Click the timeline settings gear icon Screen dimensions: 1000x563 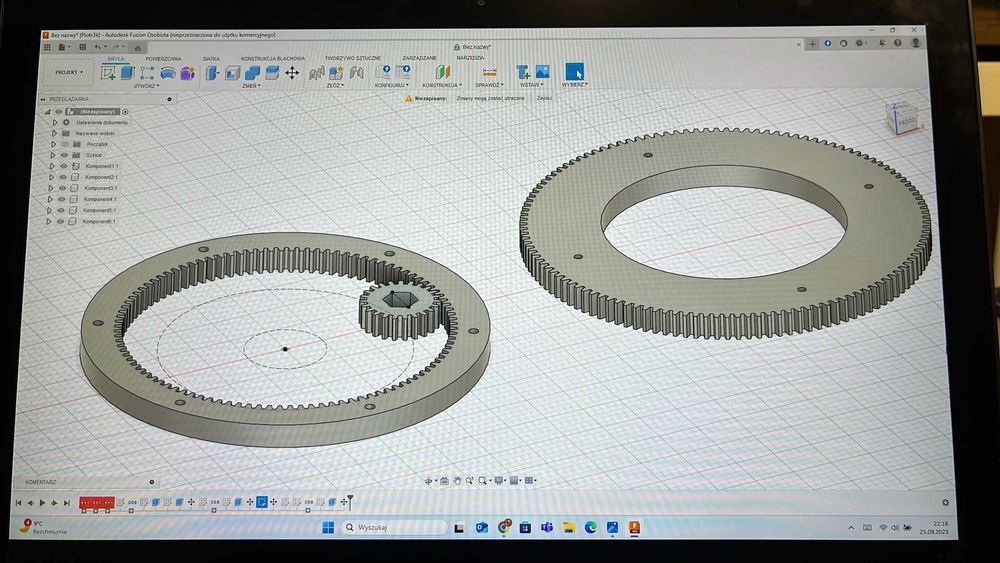945,502
